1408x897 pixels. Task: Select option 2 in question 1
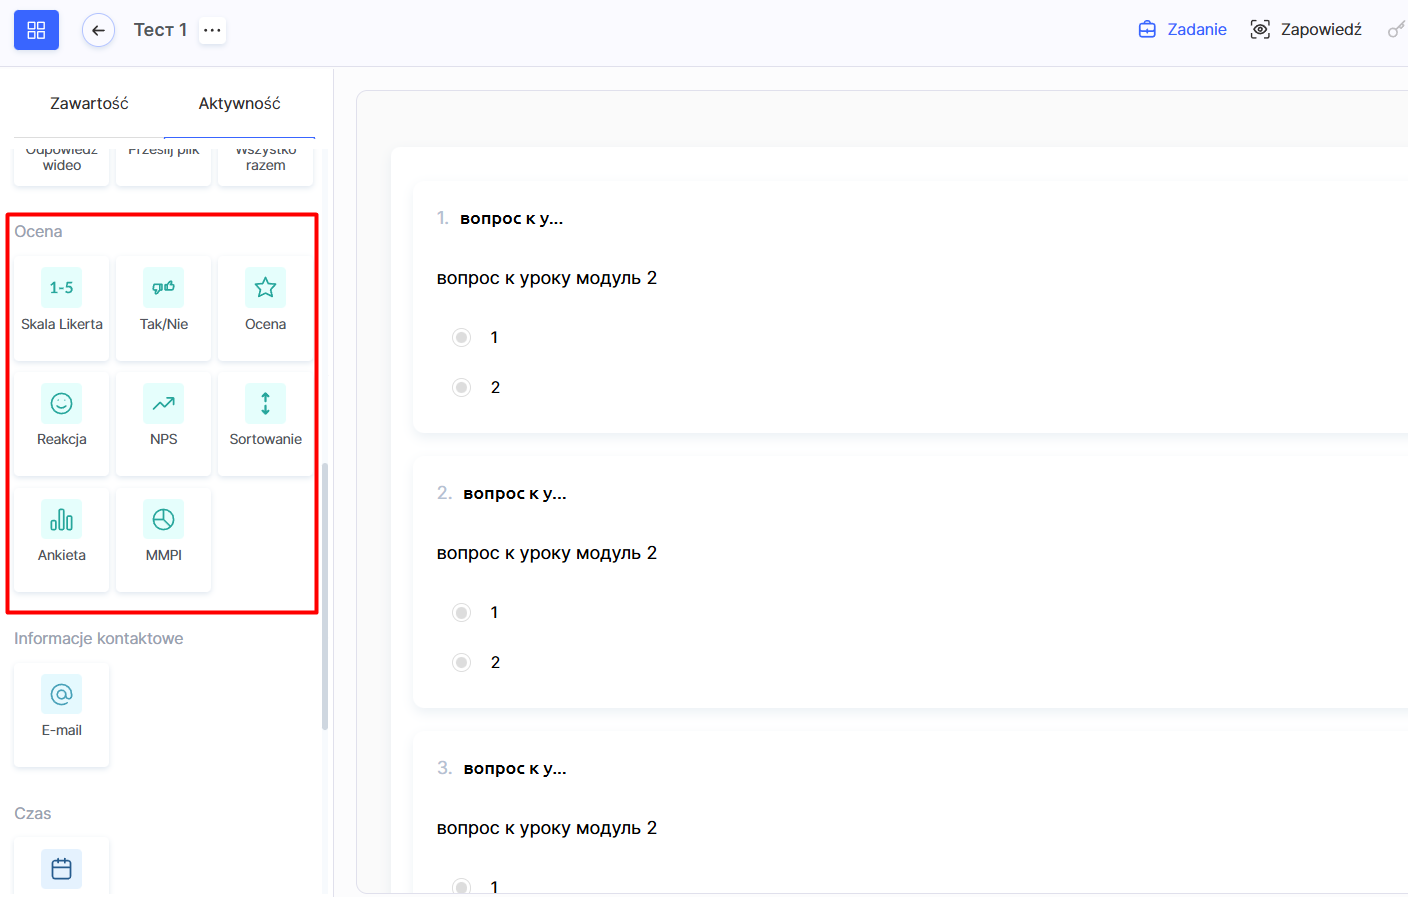[461, 388]
